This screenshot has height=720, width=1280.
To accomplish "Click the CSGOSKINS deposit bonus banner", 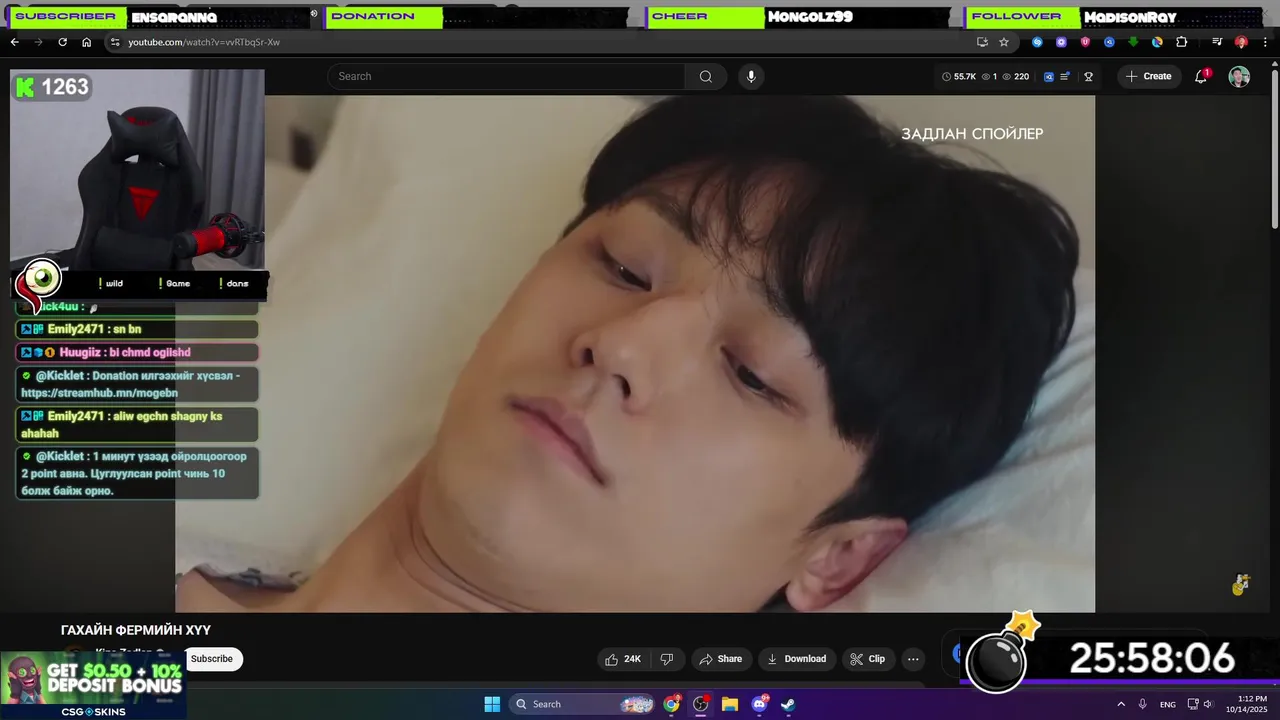I will (93, 685).
